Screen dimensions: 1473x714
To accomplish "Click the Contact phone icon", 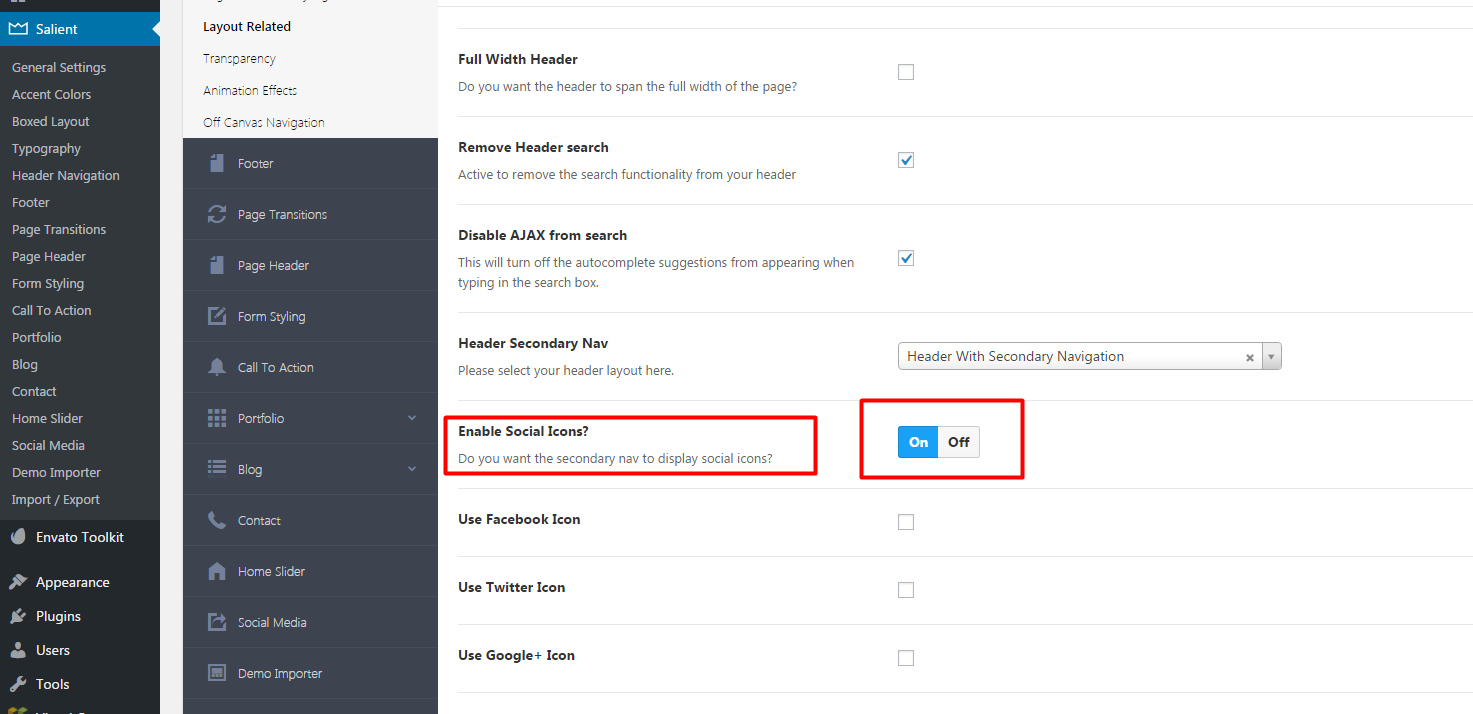I will click(x=216, y=520).
